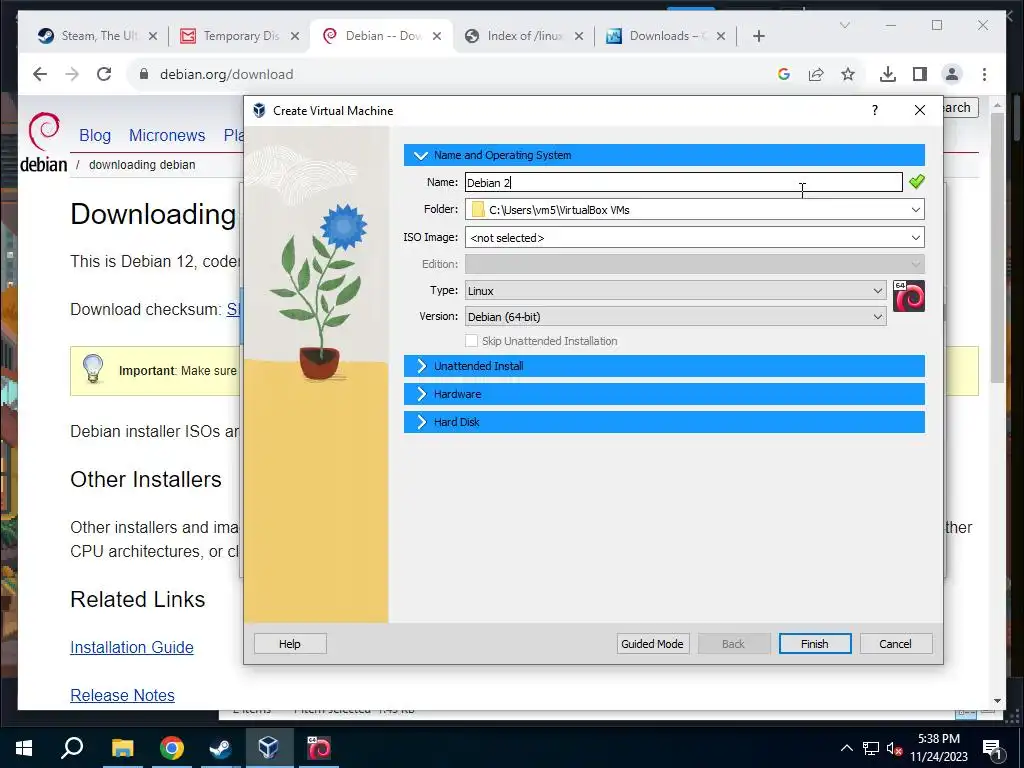Bookmark this page with star icon

(848, 74)
